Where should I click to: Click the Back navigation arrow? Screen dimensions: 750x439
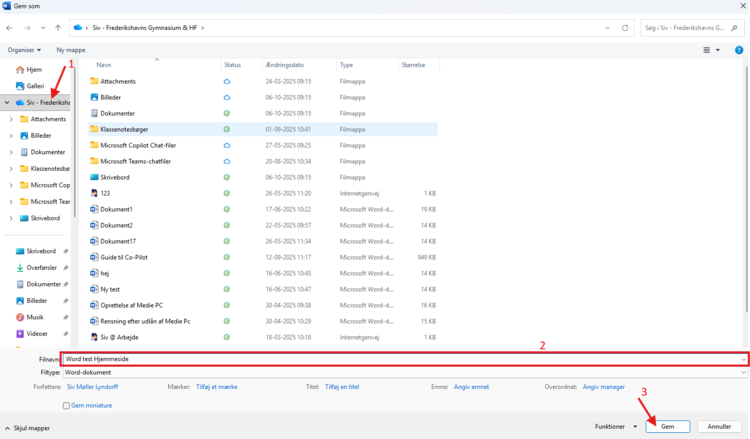[x=10, y=28]
